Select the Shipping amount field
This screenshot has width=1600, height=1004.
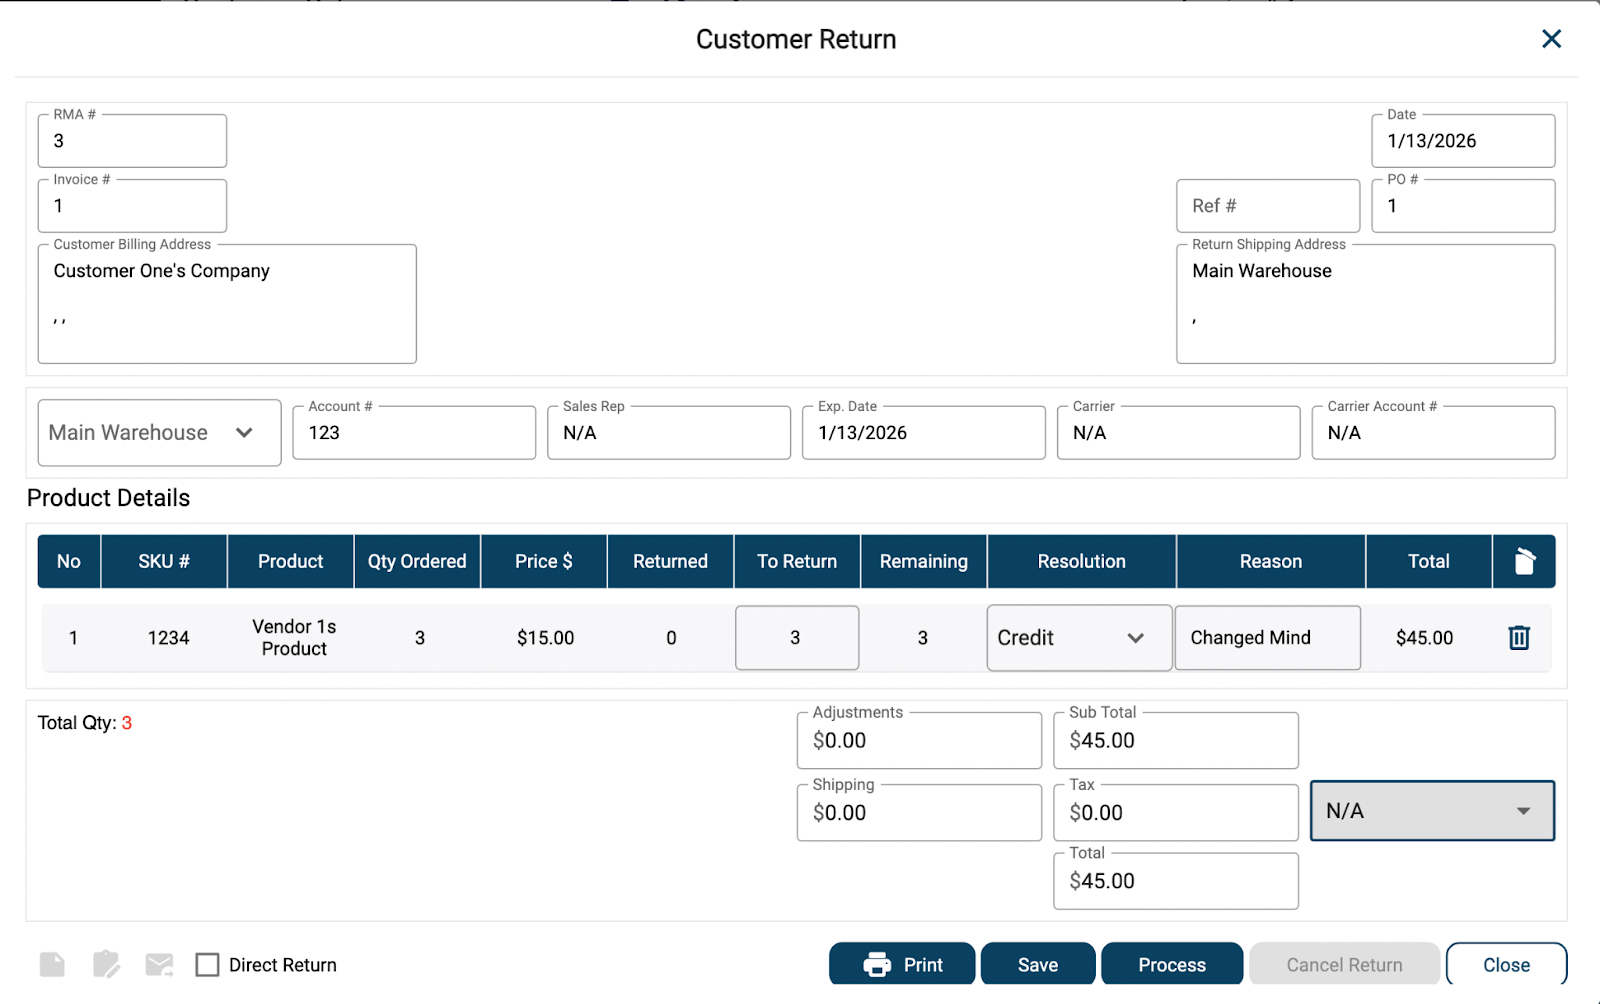(918, 813)
